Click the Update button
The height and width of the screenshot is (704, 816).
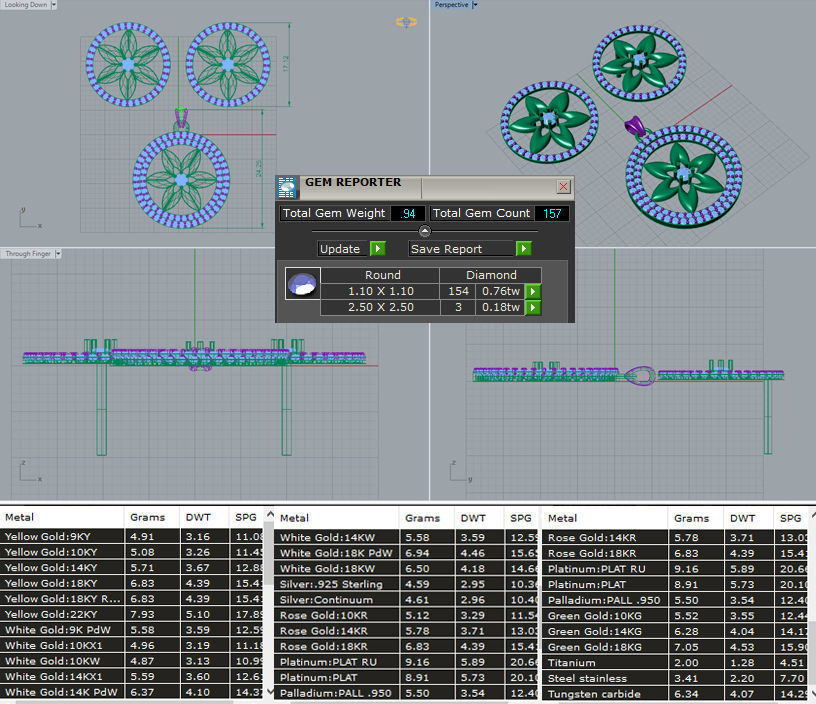pyautogui.click(x=343, y=249)
